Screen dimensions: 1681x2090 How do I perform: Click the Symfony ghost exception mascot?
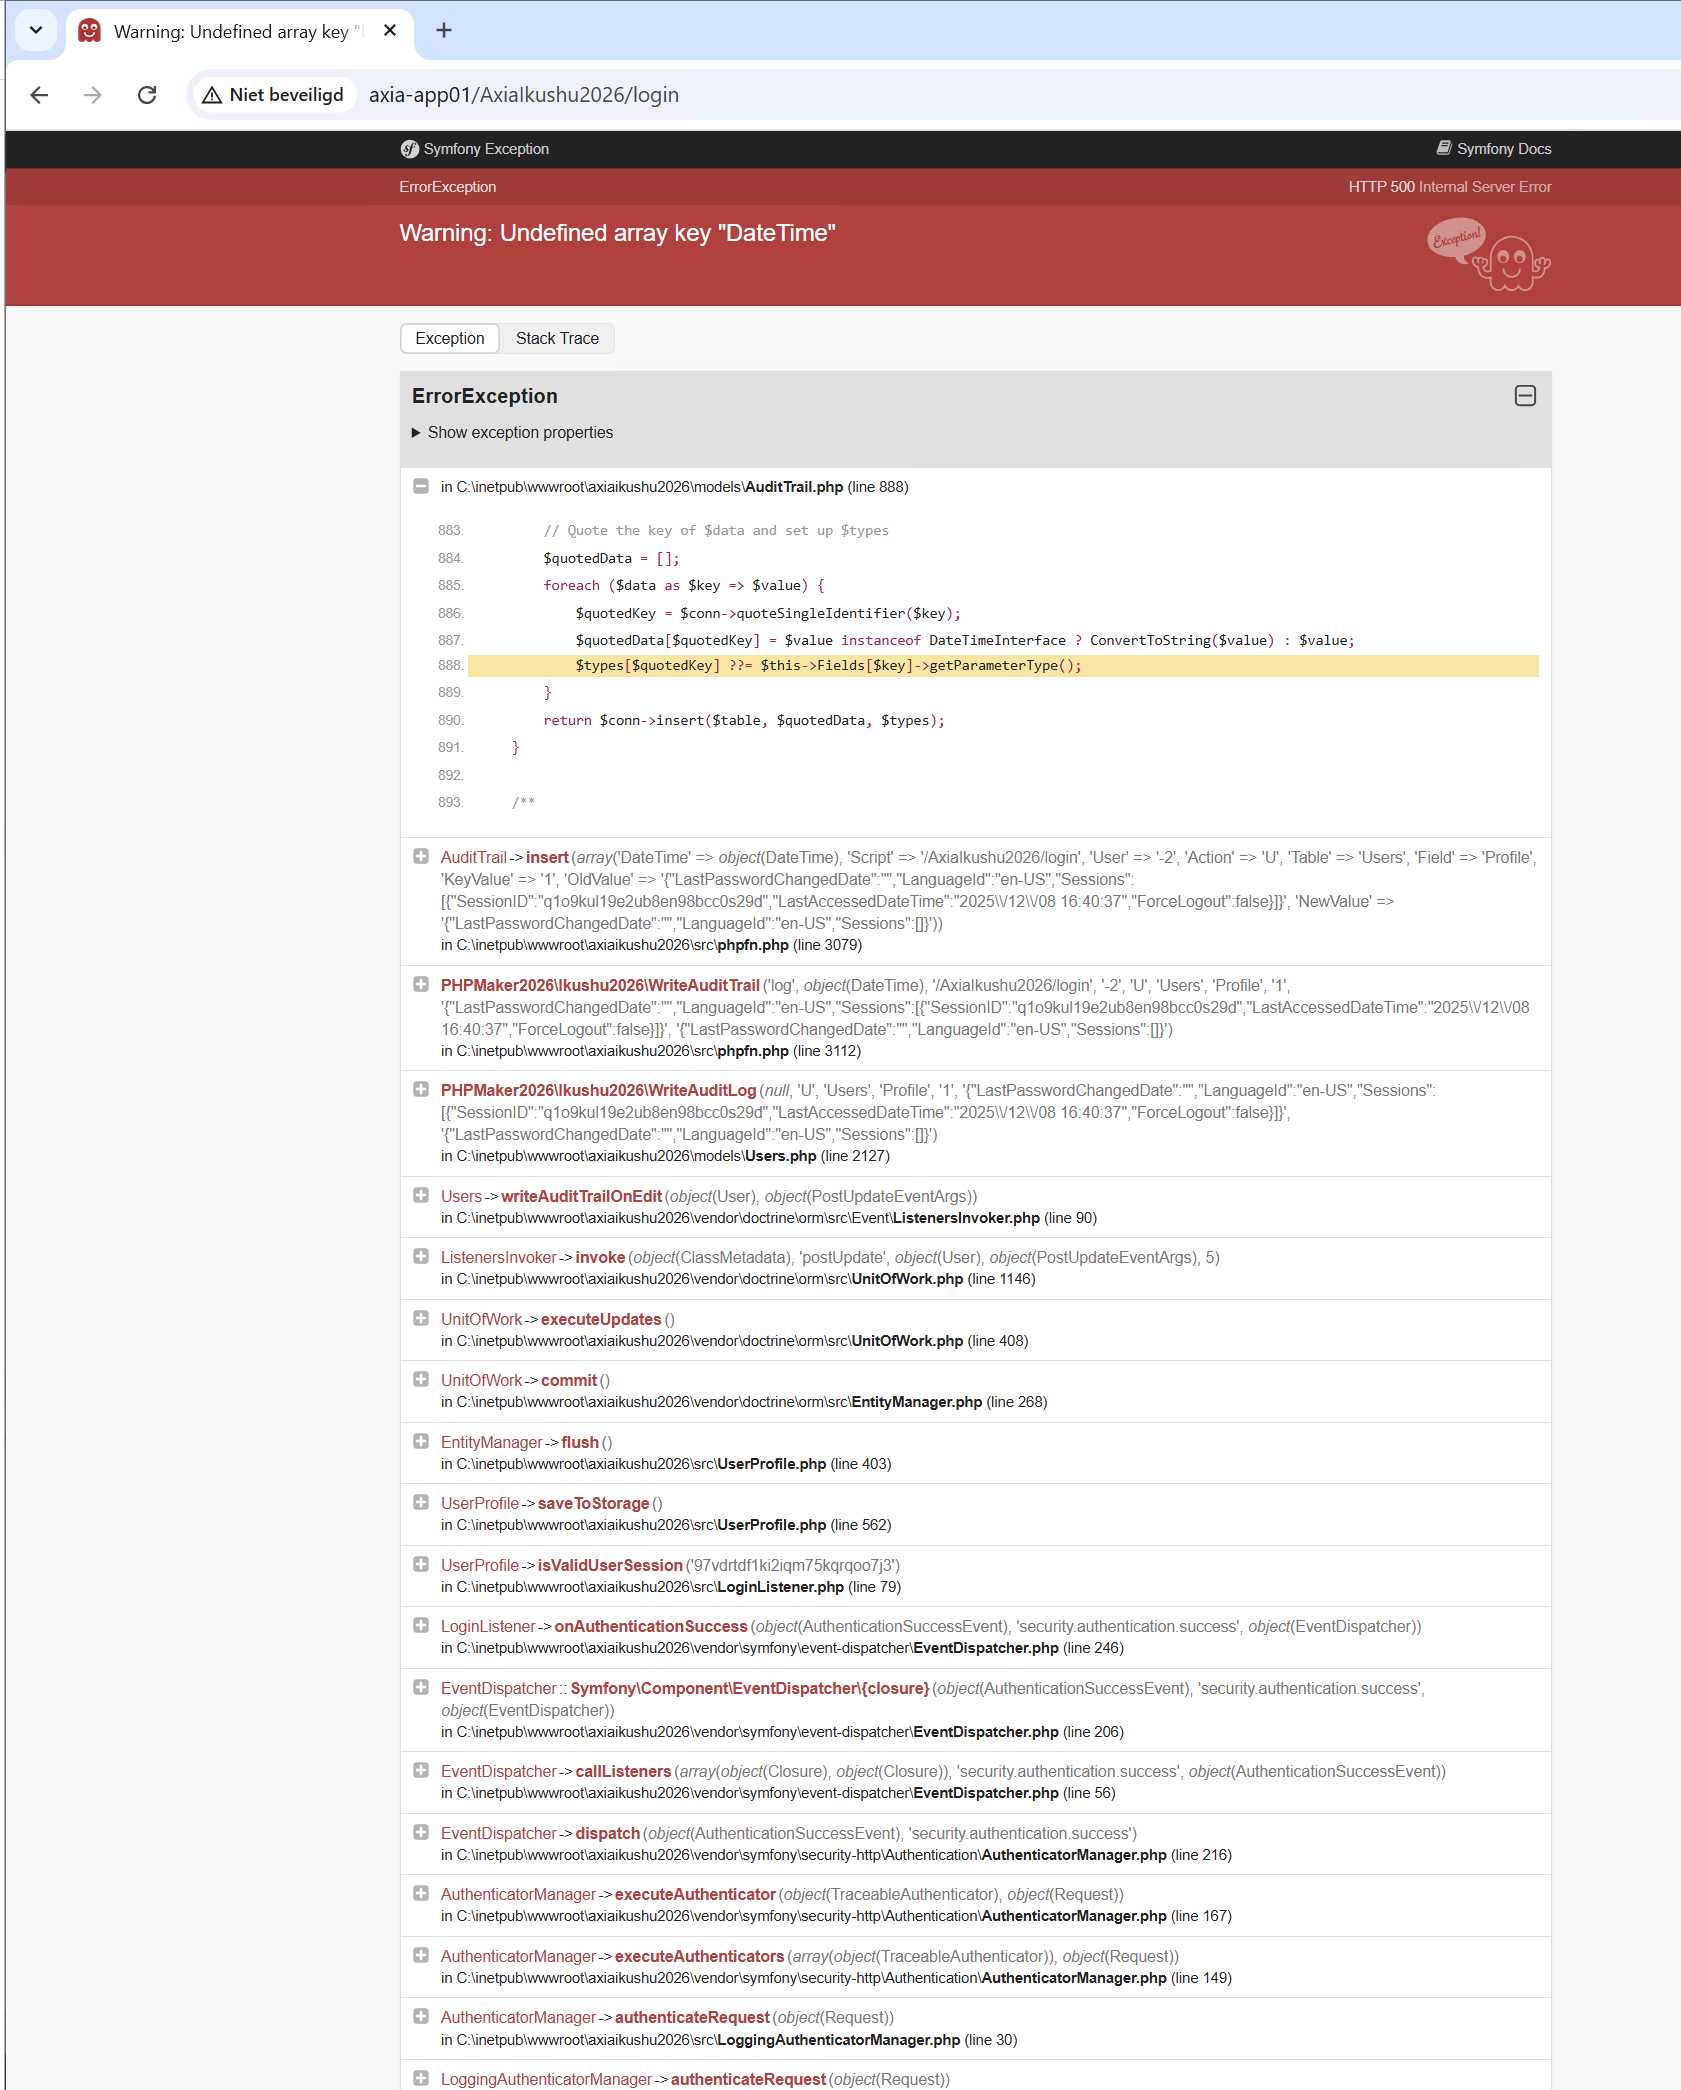(x=1510, y=264)
